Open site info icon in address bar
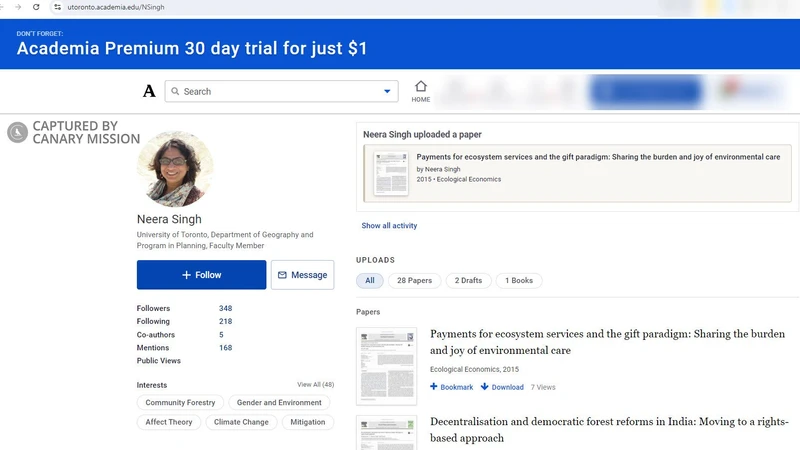The height and width of the screenshot is (450, 800). [57, 7]
